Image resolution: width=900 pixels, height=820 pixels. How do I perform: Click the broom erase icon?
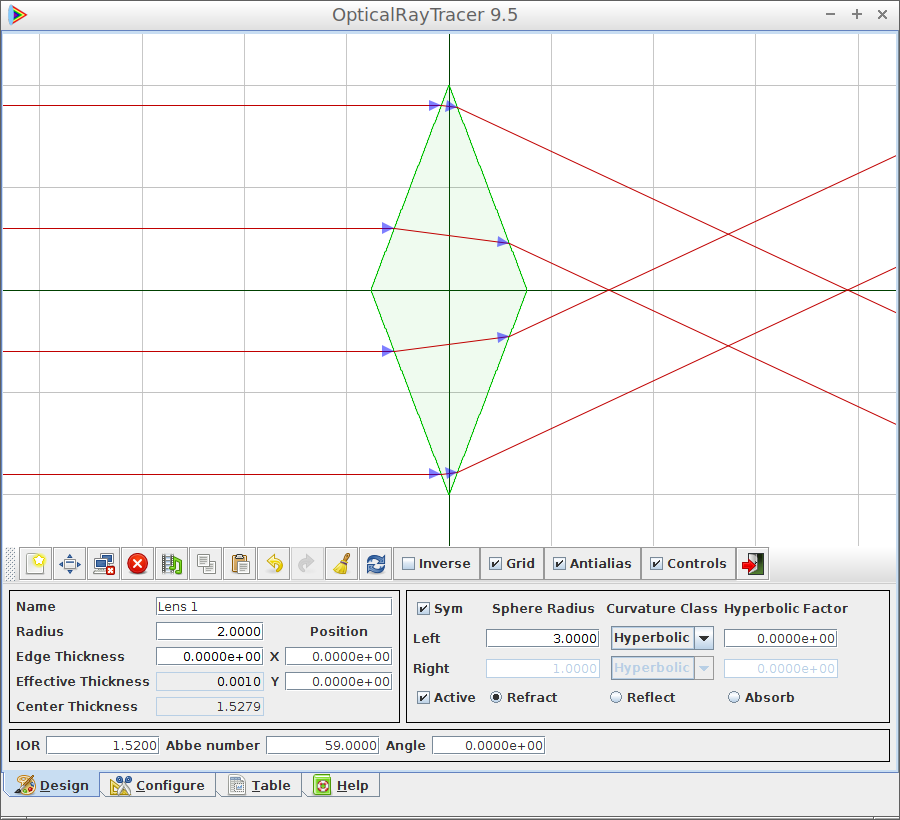pyautogui.click(x=342, y=564)
